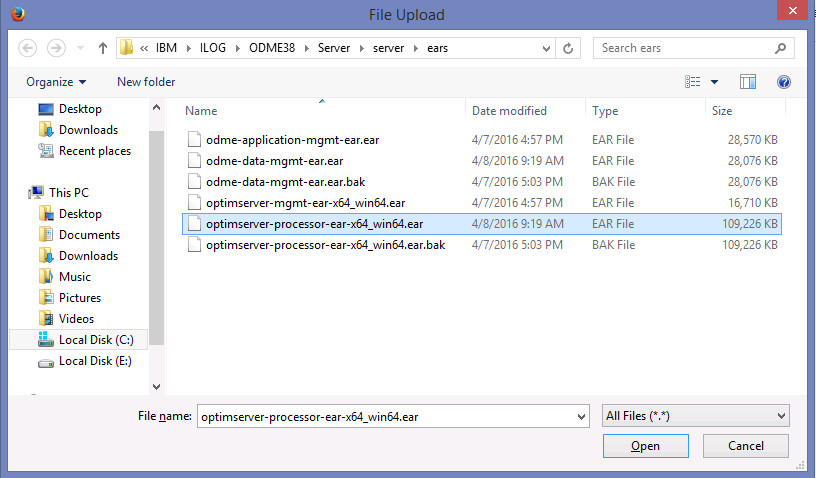Select Desktop under This PC
Image resolution: width=816 pixels, height=478 pixels.
[80, 214]
